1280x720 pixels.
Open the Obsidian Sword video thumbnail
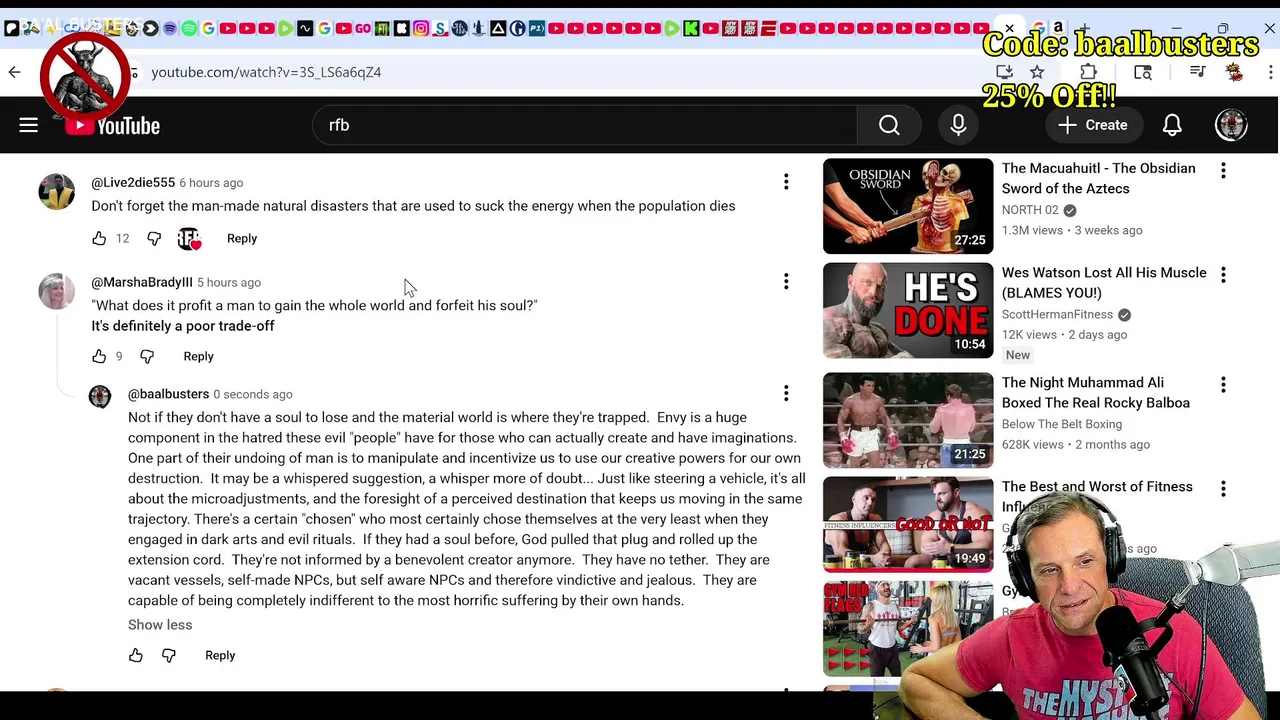click(908, 206)
